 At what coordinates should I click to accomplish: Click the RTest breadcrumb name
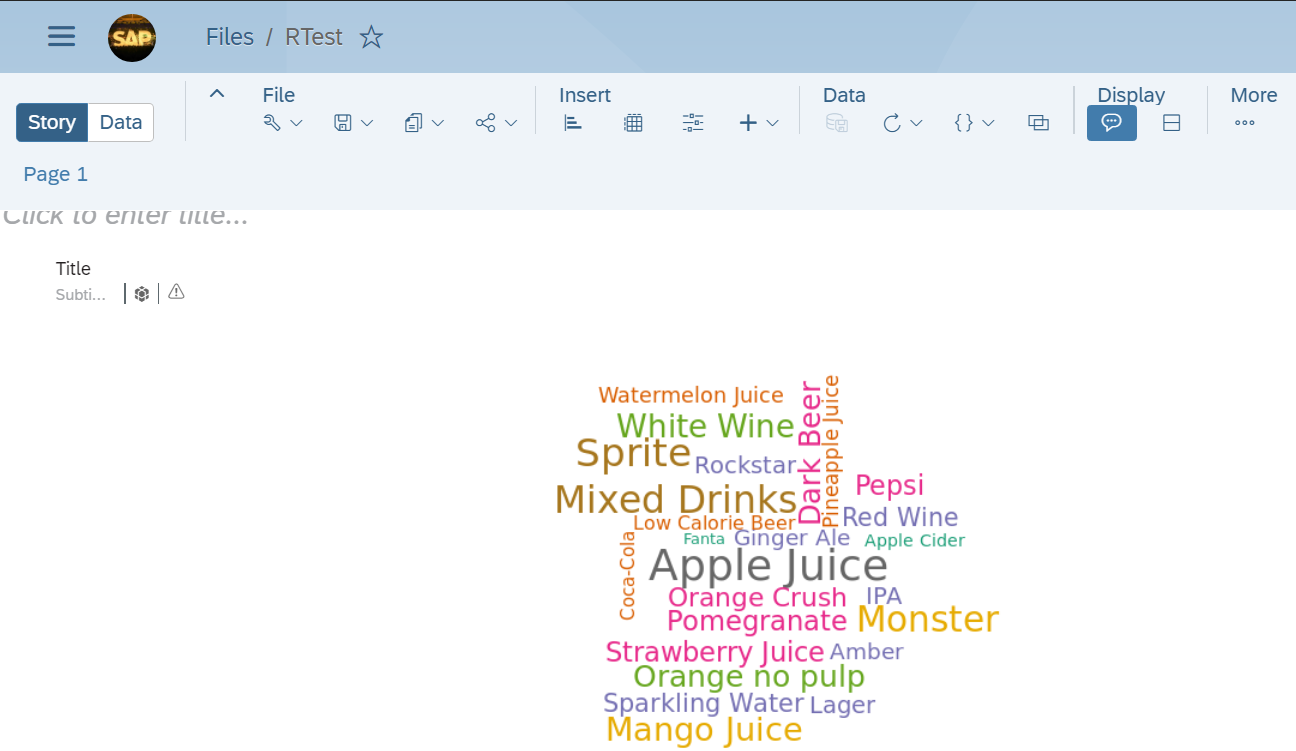314,37
